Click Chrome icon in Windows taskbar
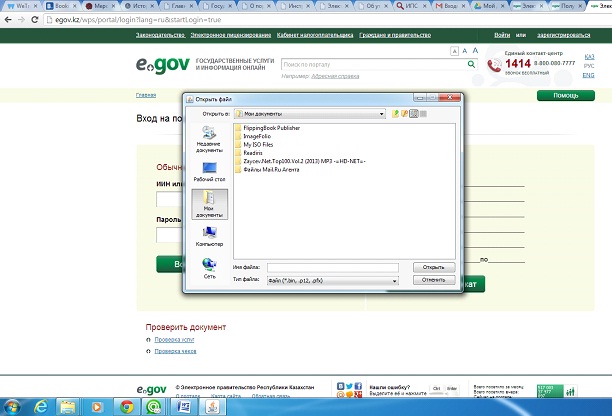The width and height of the screenshot is (612, 416). (x=127, y=406)
